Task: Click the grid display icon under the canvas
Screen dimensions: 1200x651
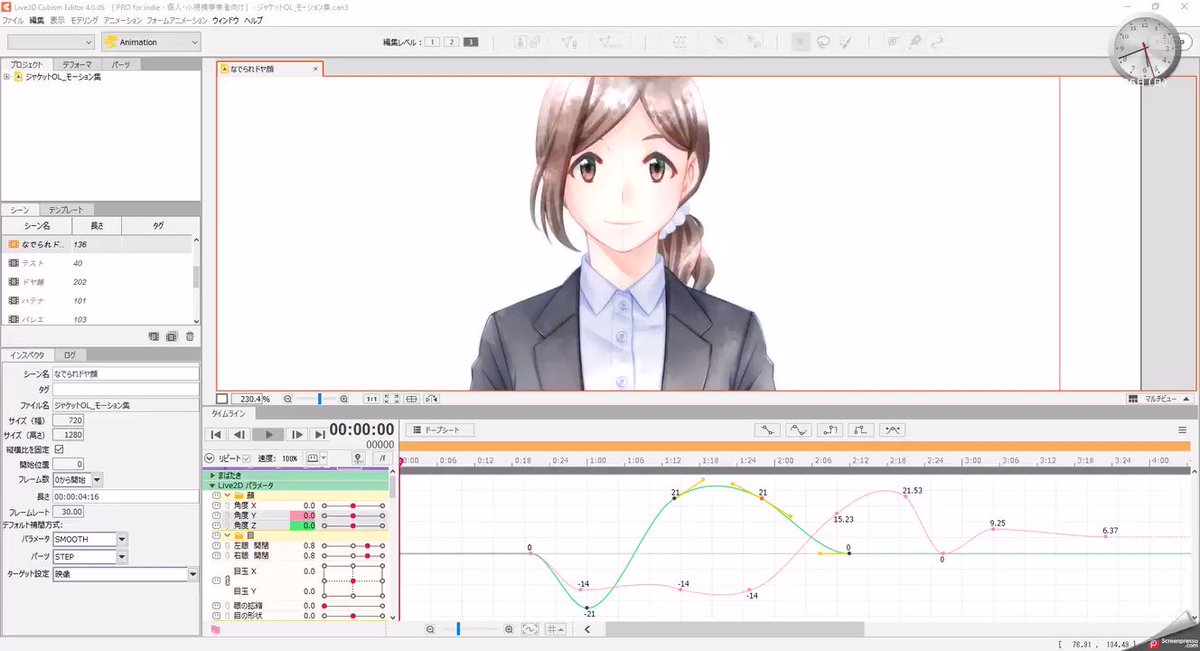Action: tap(412, 400)
